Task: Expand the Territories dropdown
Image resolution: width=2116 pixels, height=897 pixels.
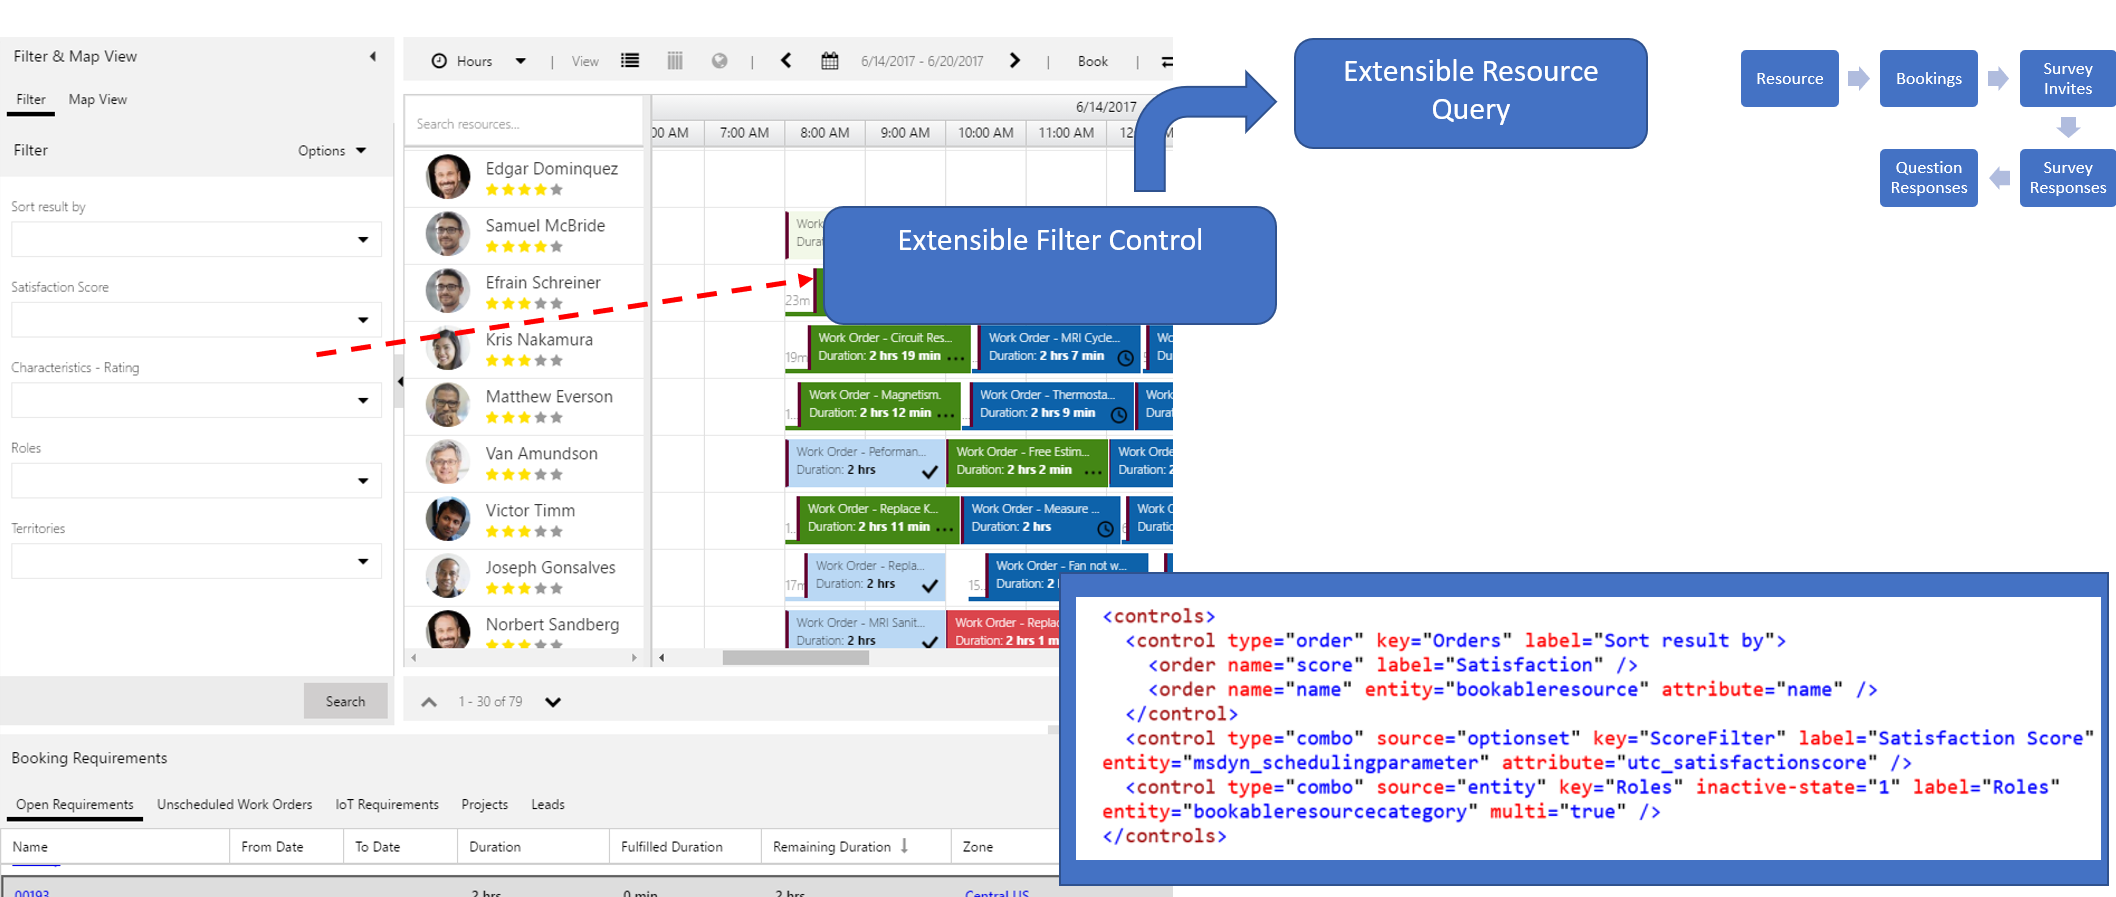Action: coord(363,561)
